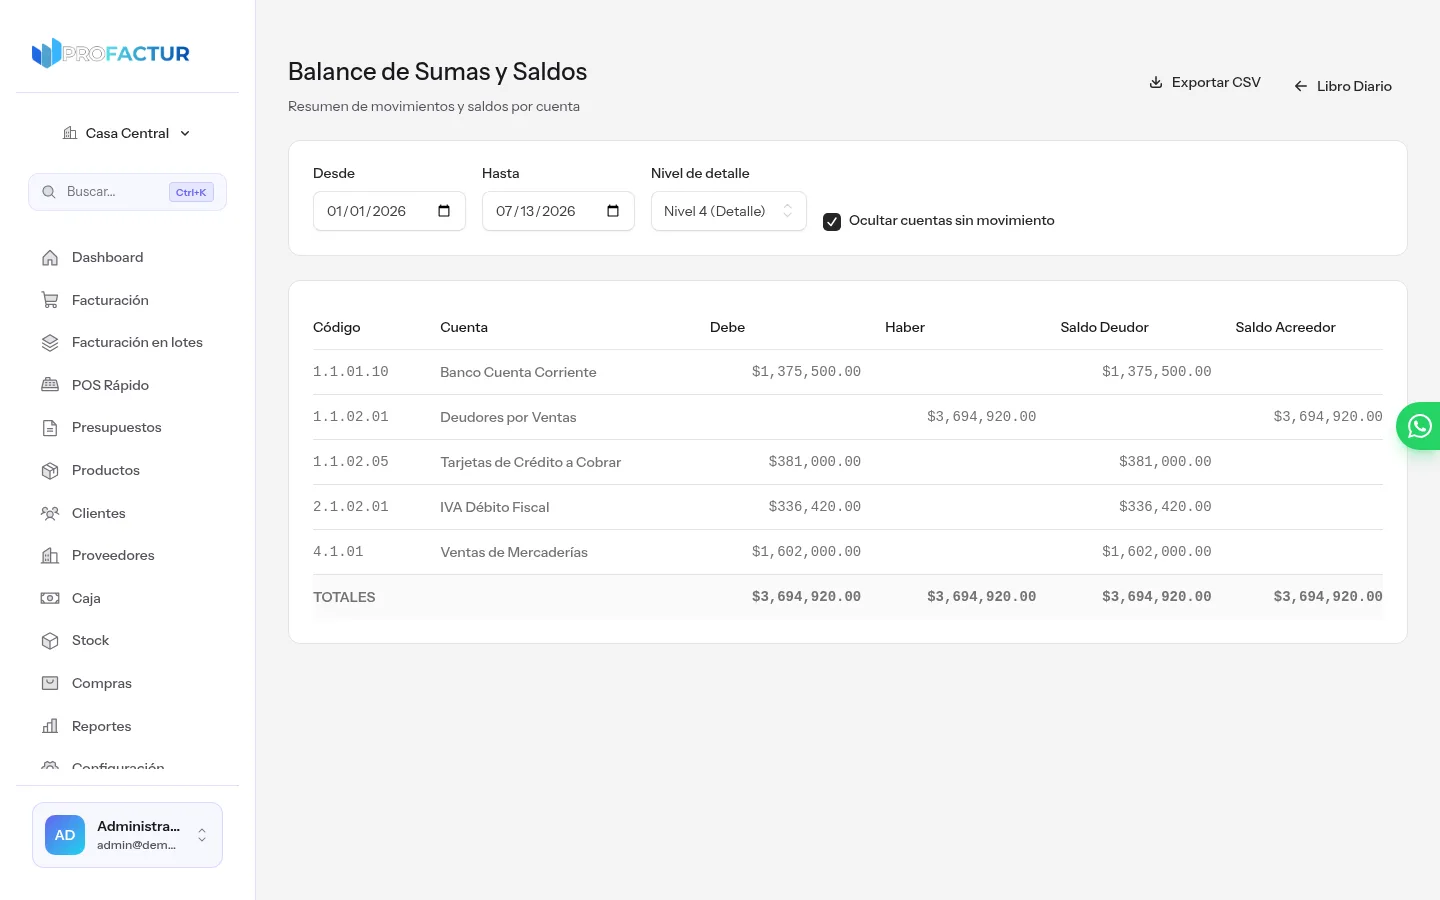Navigate to Presupuestos
1440x900 pixels.
coord(128,428)
